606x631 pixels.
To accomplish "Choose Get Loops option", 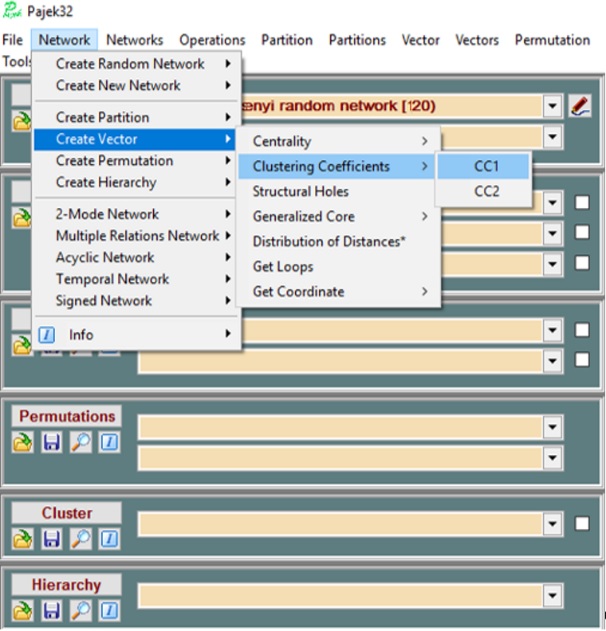I will coord(338,266).
